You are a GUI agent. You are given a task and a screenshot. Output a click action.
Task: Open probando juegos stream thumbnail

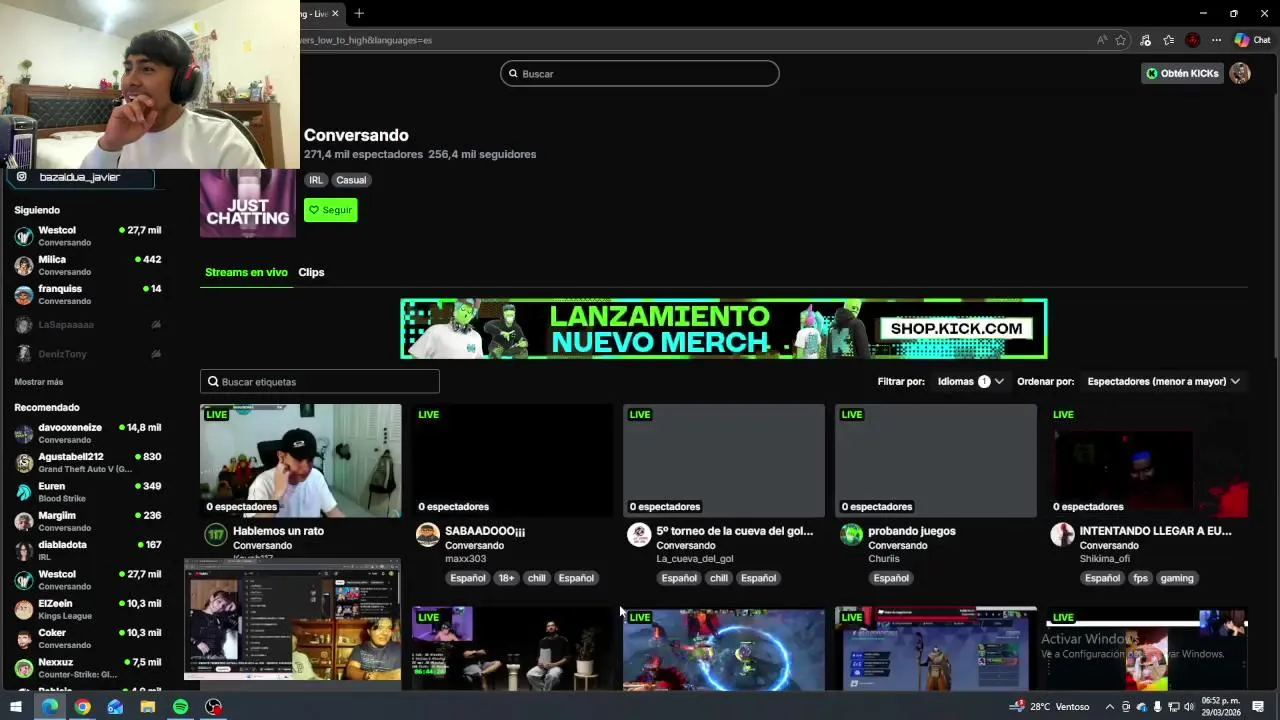click(936, 460)
